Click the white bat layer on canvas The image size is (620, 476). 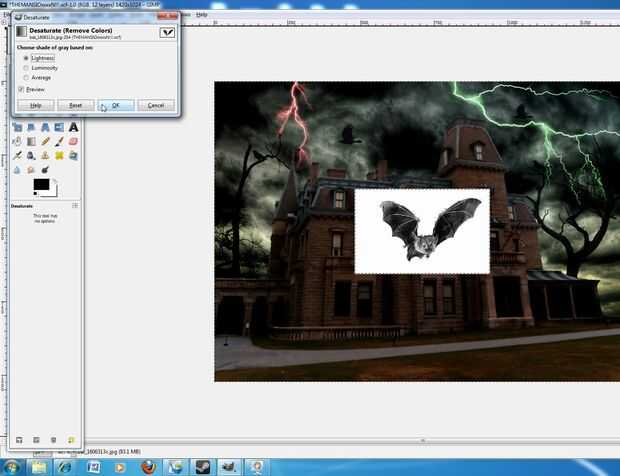pyautogui.click(x=422, y=231)
